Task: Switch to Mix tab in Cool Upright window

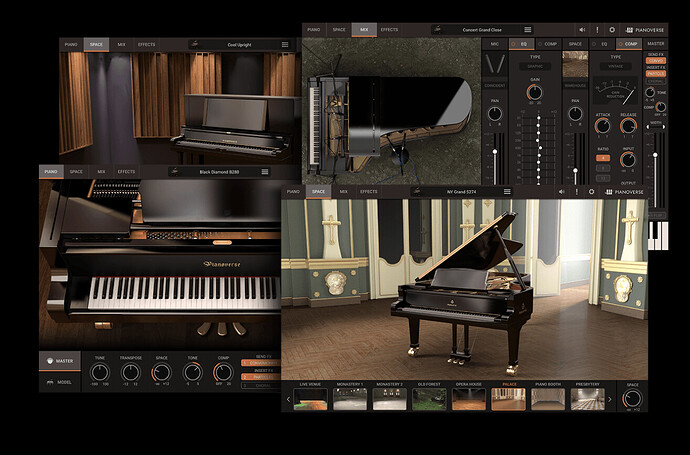Action: 121,44
